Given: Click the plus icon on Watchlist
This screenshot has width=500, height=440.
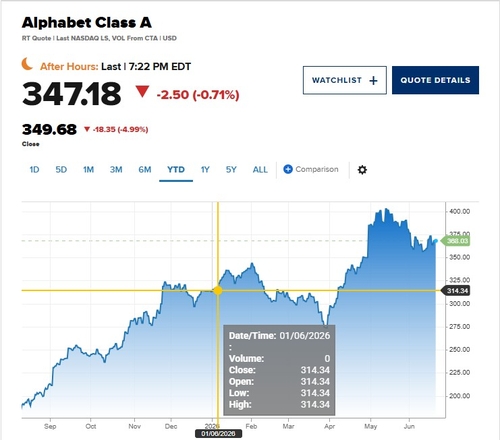Looking at the screenshot, I should coord(373,80).
